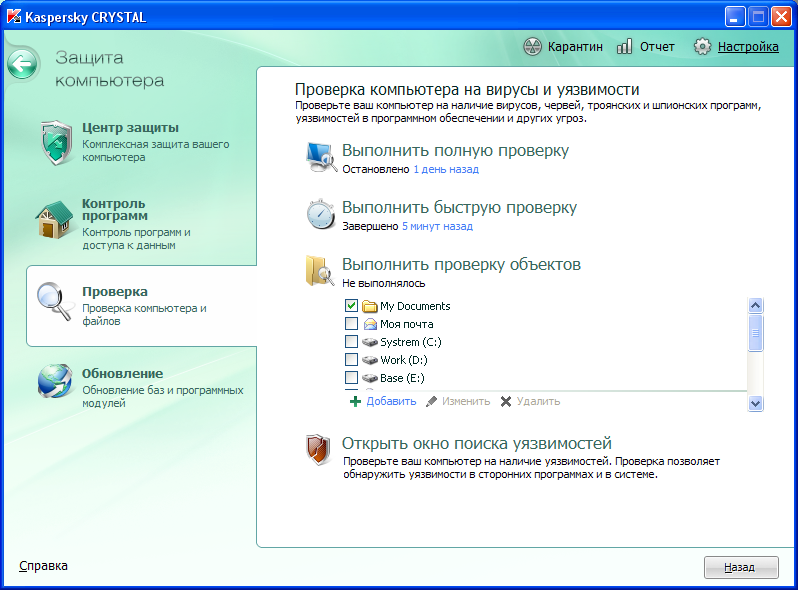Click the 5 минут назад link
This screenshot has height=590, width=798.
[x=437, y=226]
